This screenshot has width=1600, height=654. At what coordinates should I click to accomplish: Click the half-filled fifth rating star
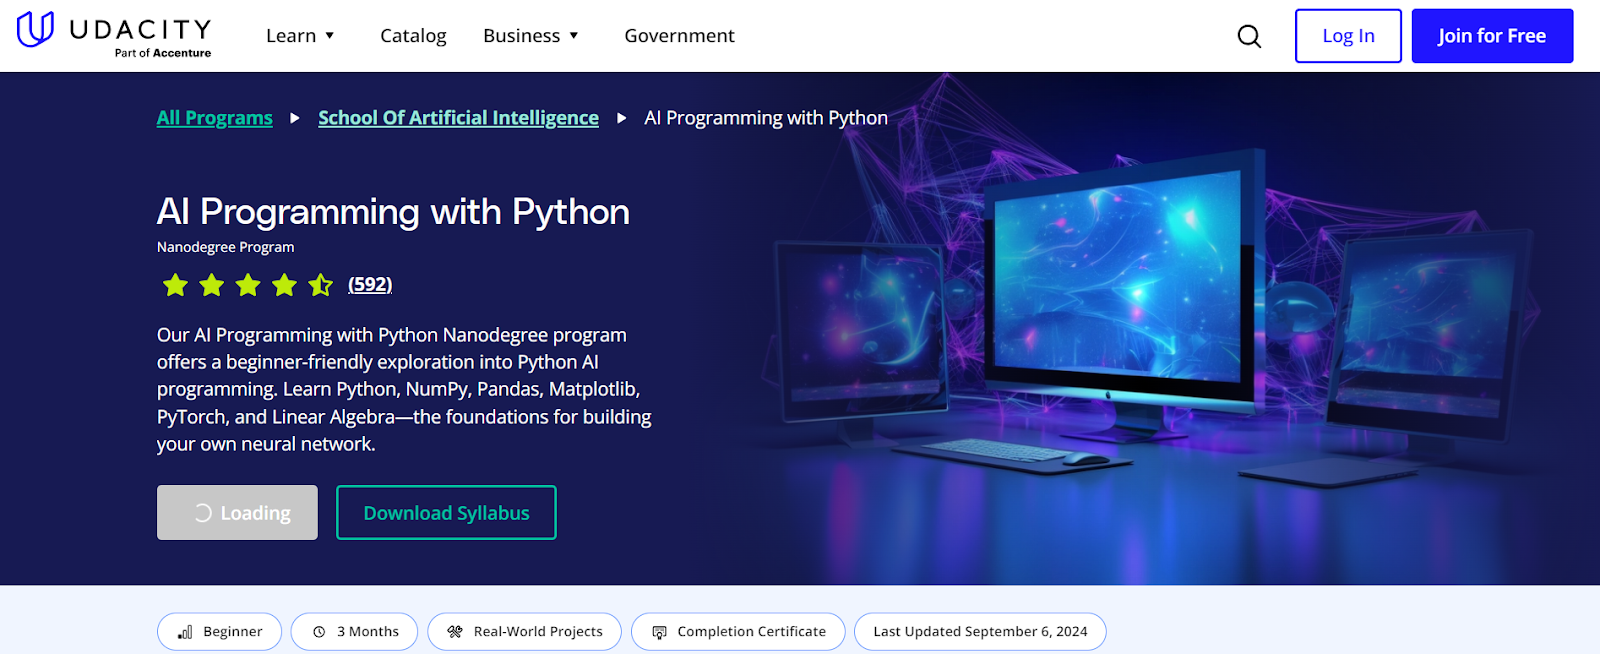pos(320,285)
